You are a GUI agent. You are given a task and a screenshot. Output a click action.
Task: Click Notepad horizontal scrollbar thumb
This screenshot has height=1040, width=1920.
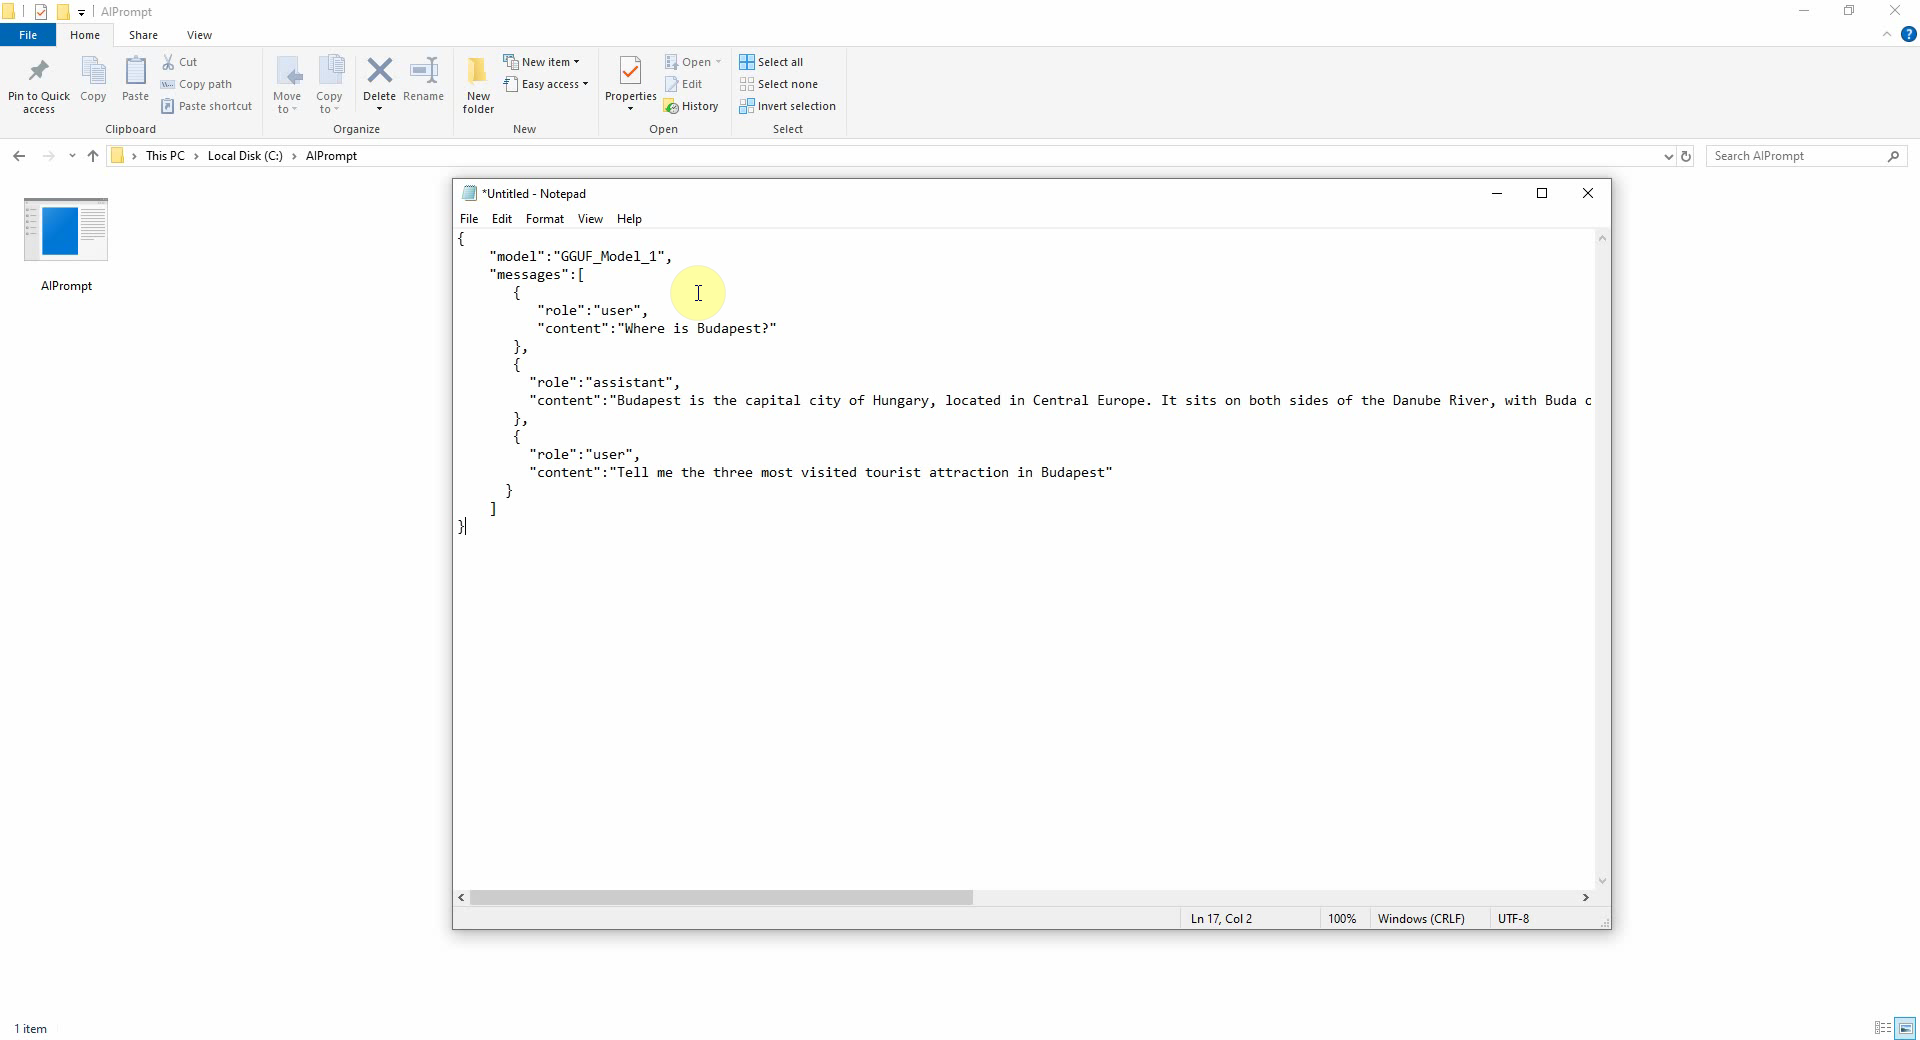(721, 898)
